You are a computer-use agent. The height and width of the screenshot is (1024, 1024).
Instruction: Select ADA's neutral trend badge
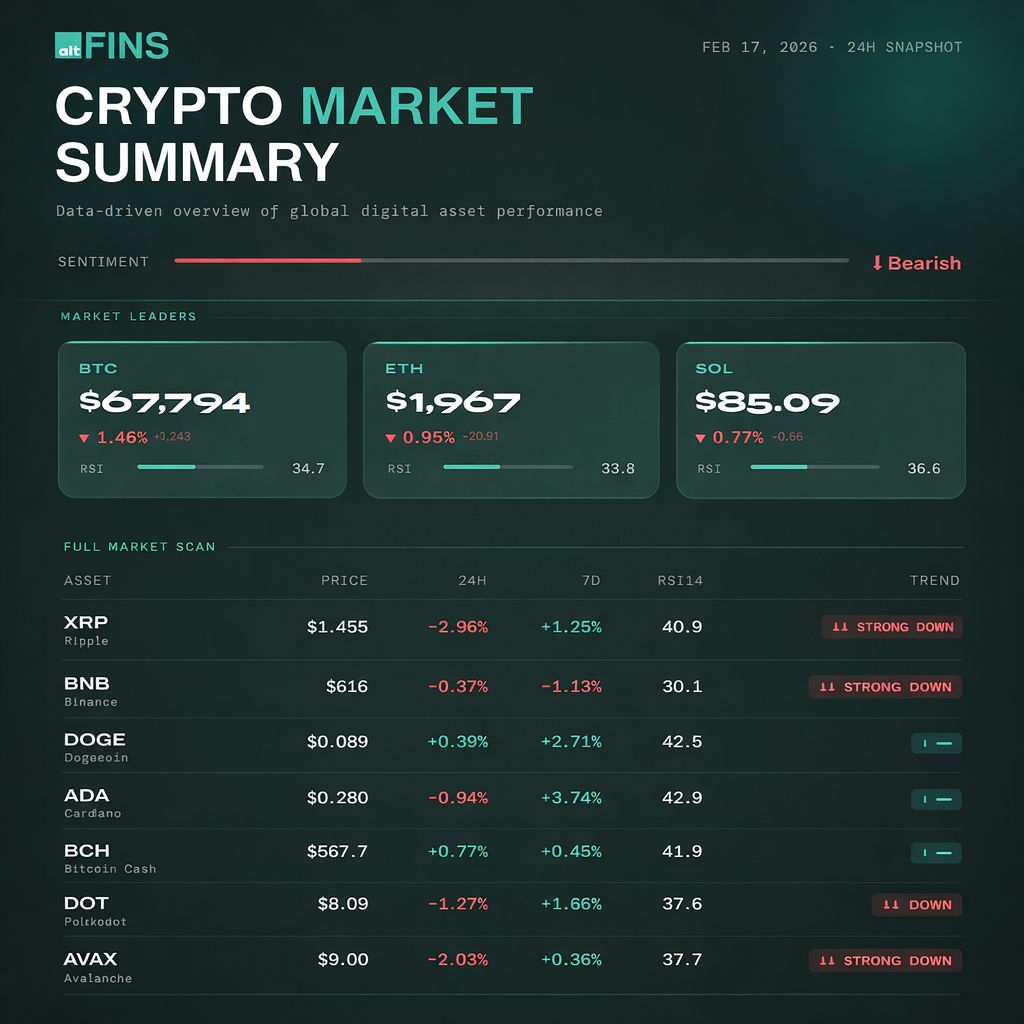coord(936,799)
